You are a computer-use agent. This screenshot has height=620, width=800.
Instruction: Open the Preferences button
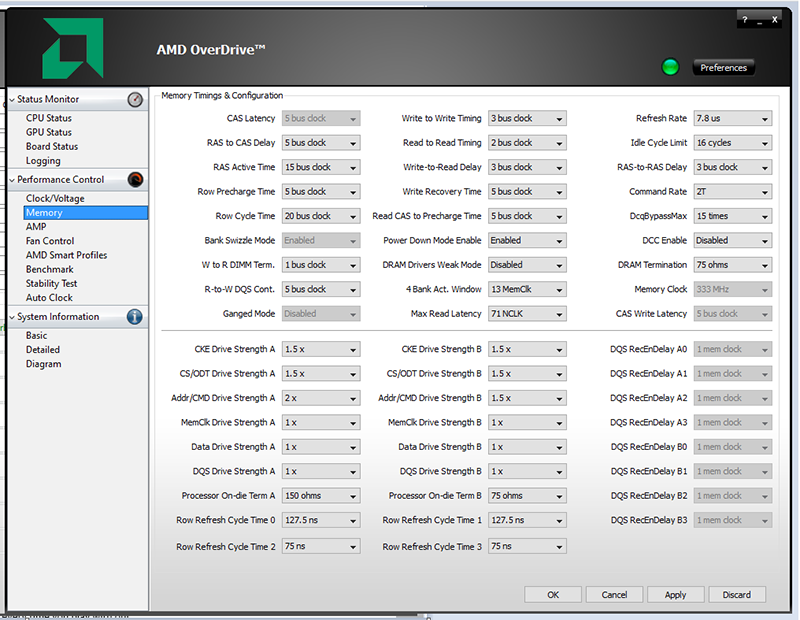[723, 68]
